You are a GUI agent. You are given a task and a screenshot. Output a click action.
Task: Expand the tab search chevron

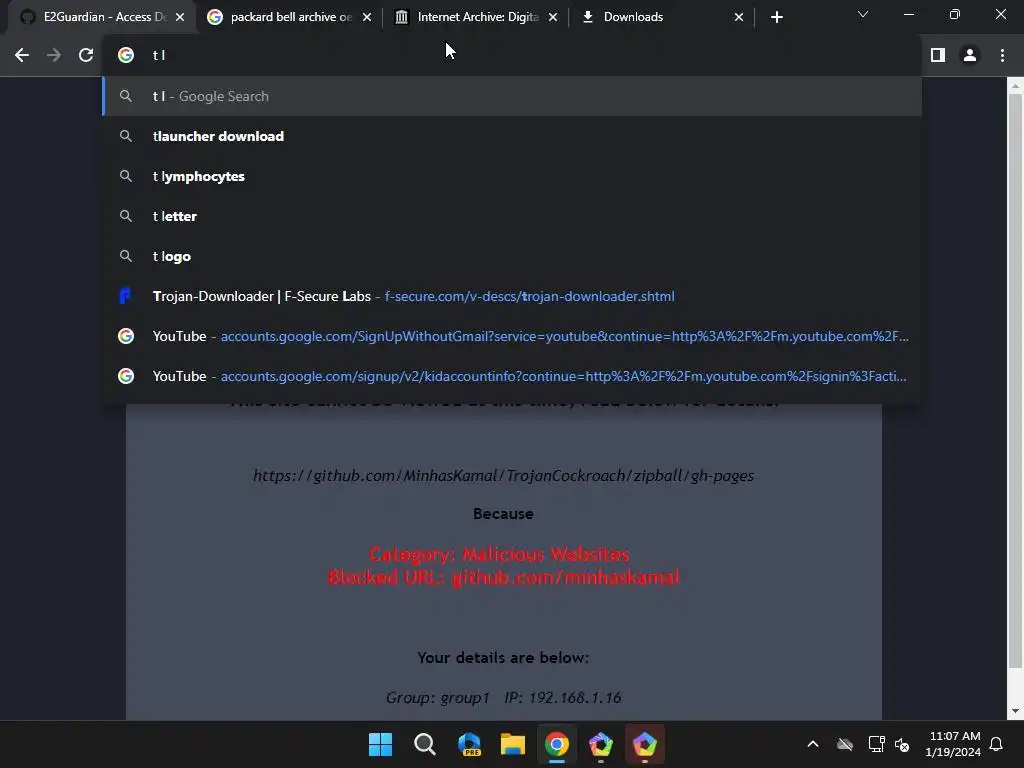[x=863, y=14]
